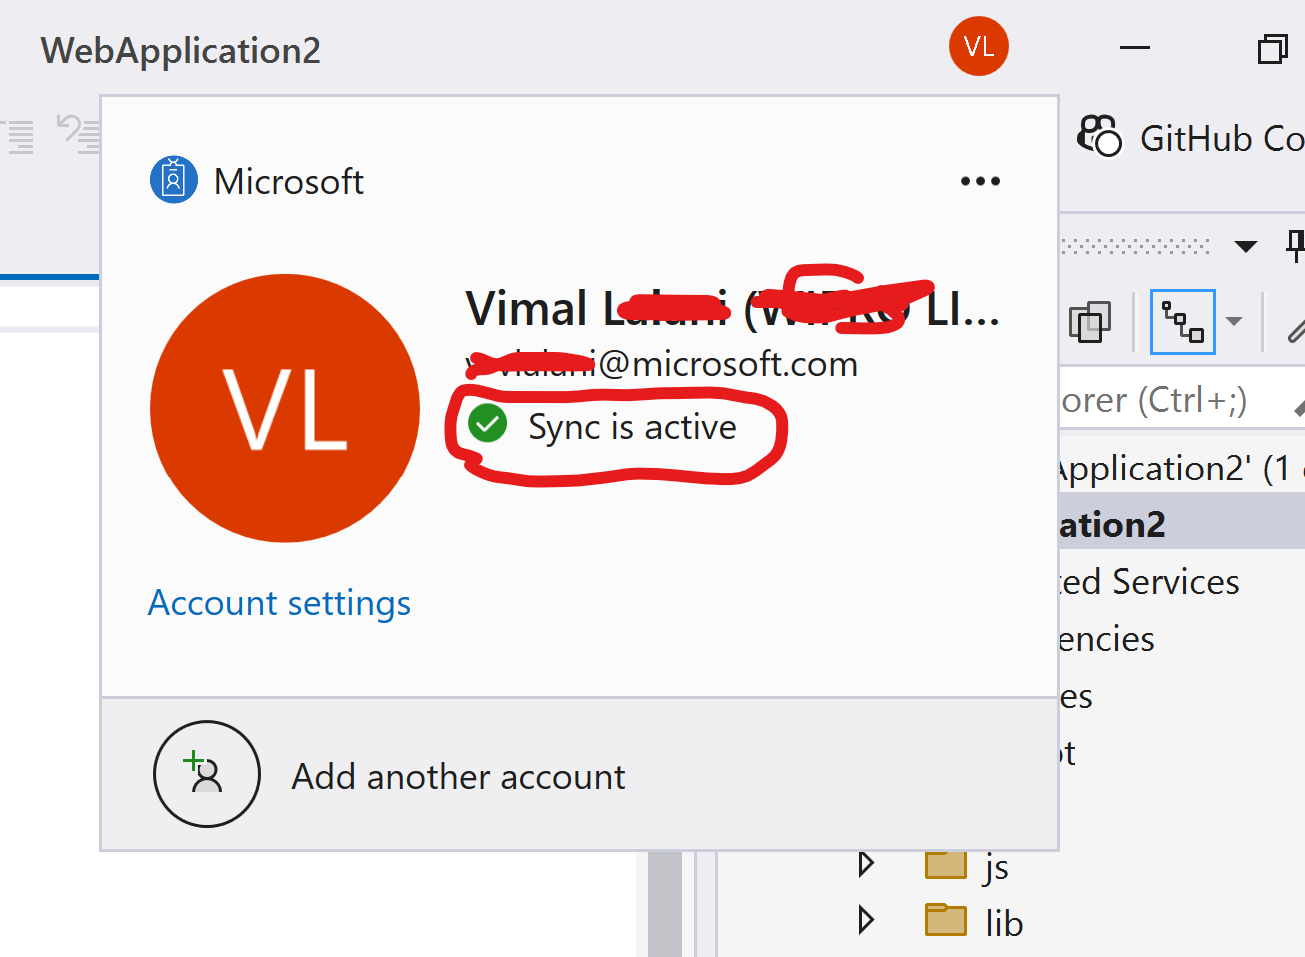Click the Vimal account display name
The height and width of the screenshot is (957, 1305).
[x=732, y=308]
